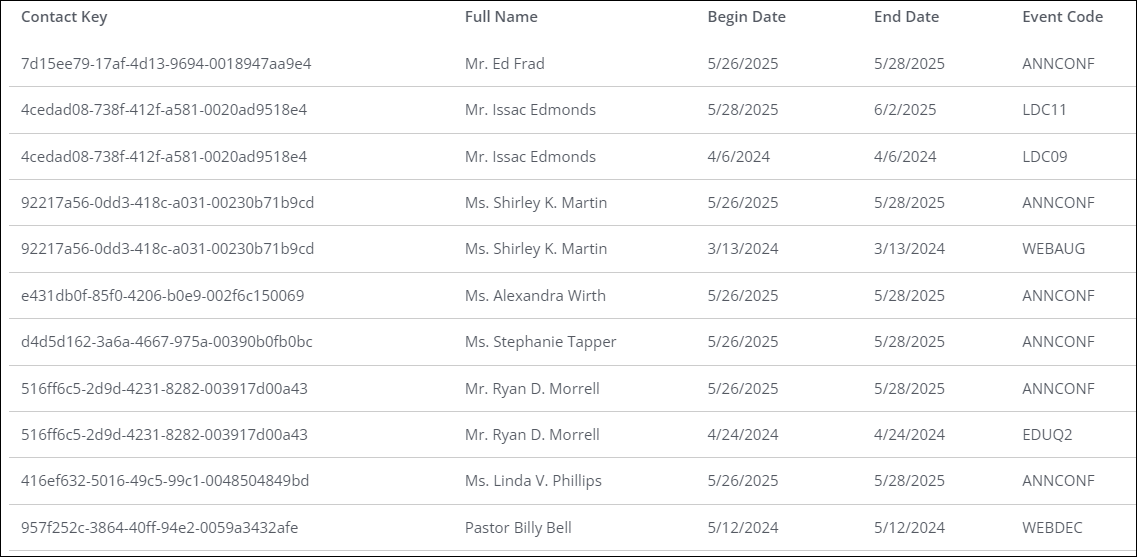Click the EDUQ2 event code cell
Screen dimensions: 1137x557
(x=1047, y=434)
